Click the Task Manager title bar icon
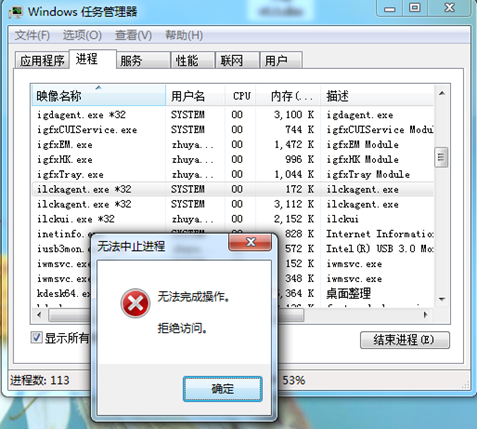The width and height of the screenshot is (477, 429). click(x=16, y=12)
